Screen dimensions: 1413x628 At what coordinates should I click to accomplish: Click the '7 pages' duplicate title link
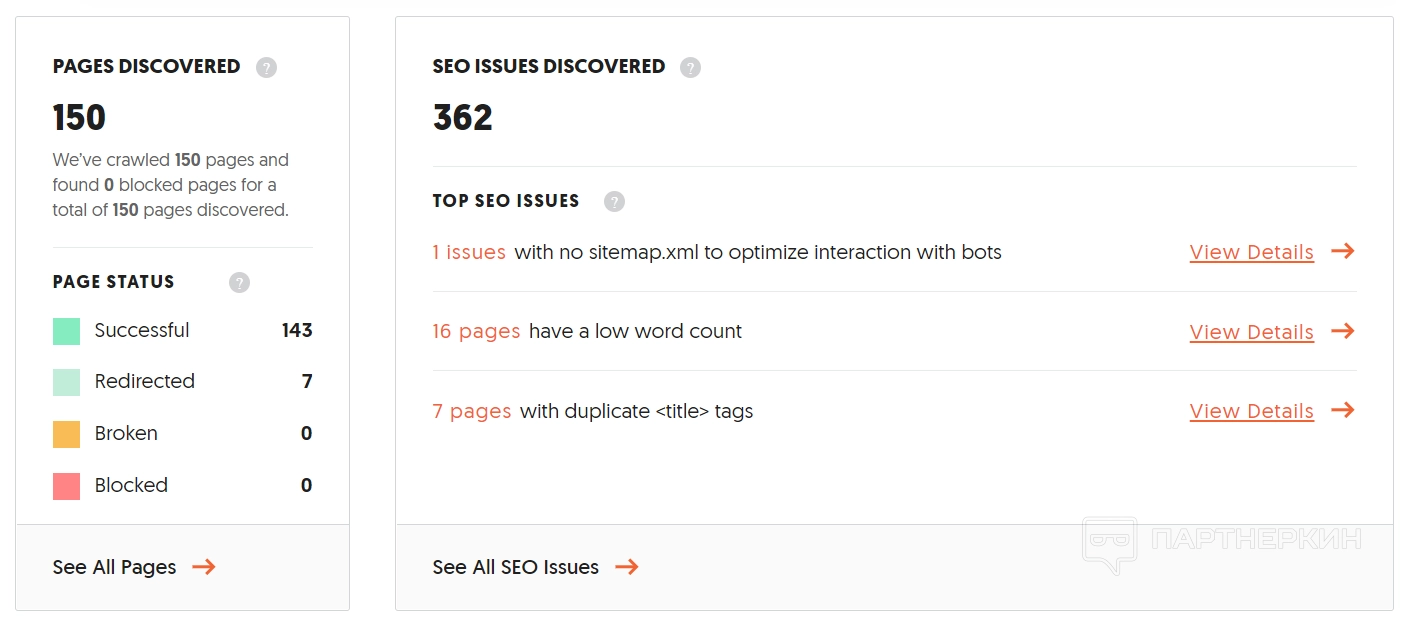(472, 411)
